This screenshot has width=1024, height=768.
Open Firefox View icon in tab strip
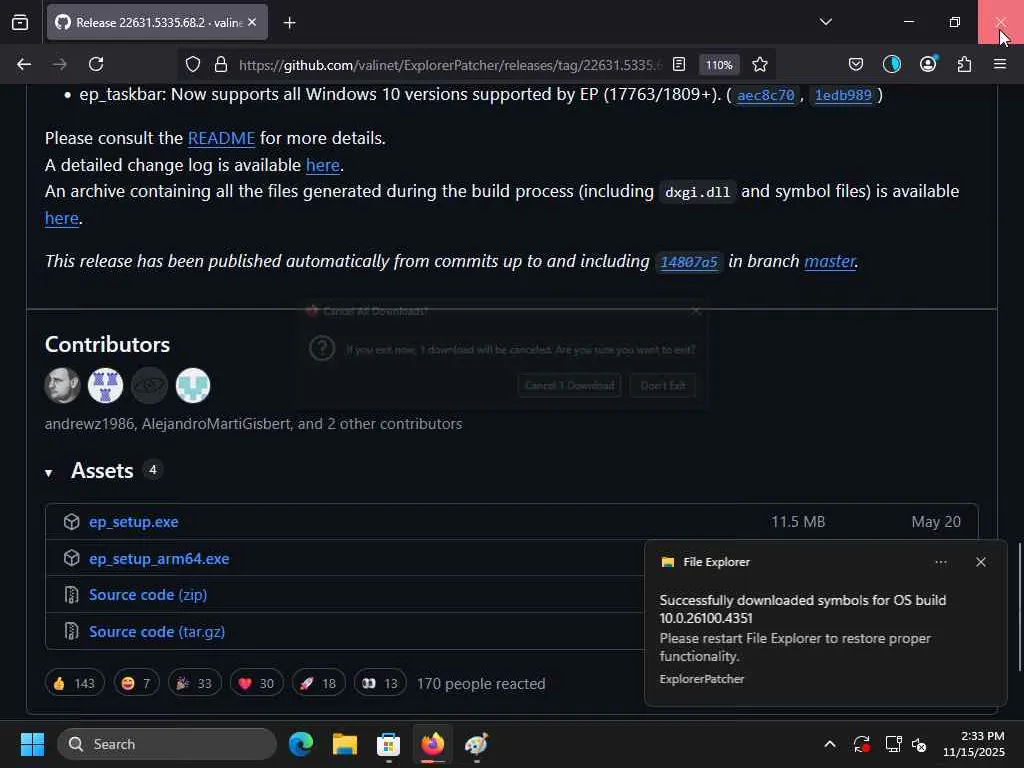pos(20,22)
